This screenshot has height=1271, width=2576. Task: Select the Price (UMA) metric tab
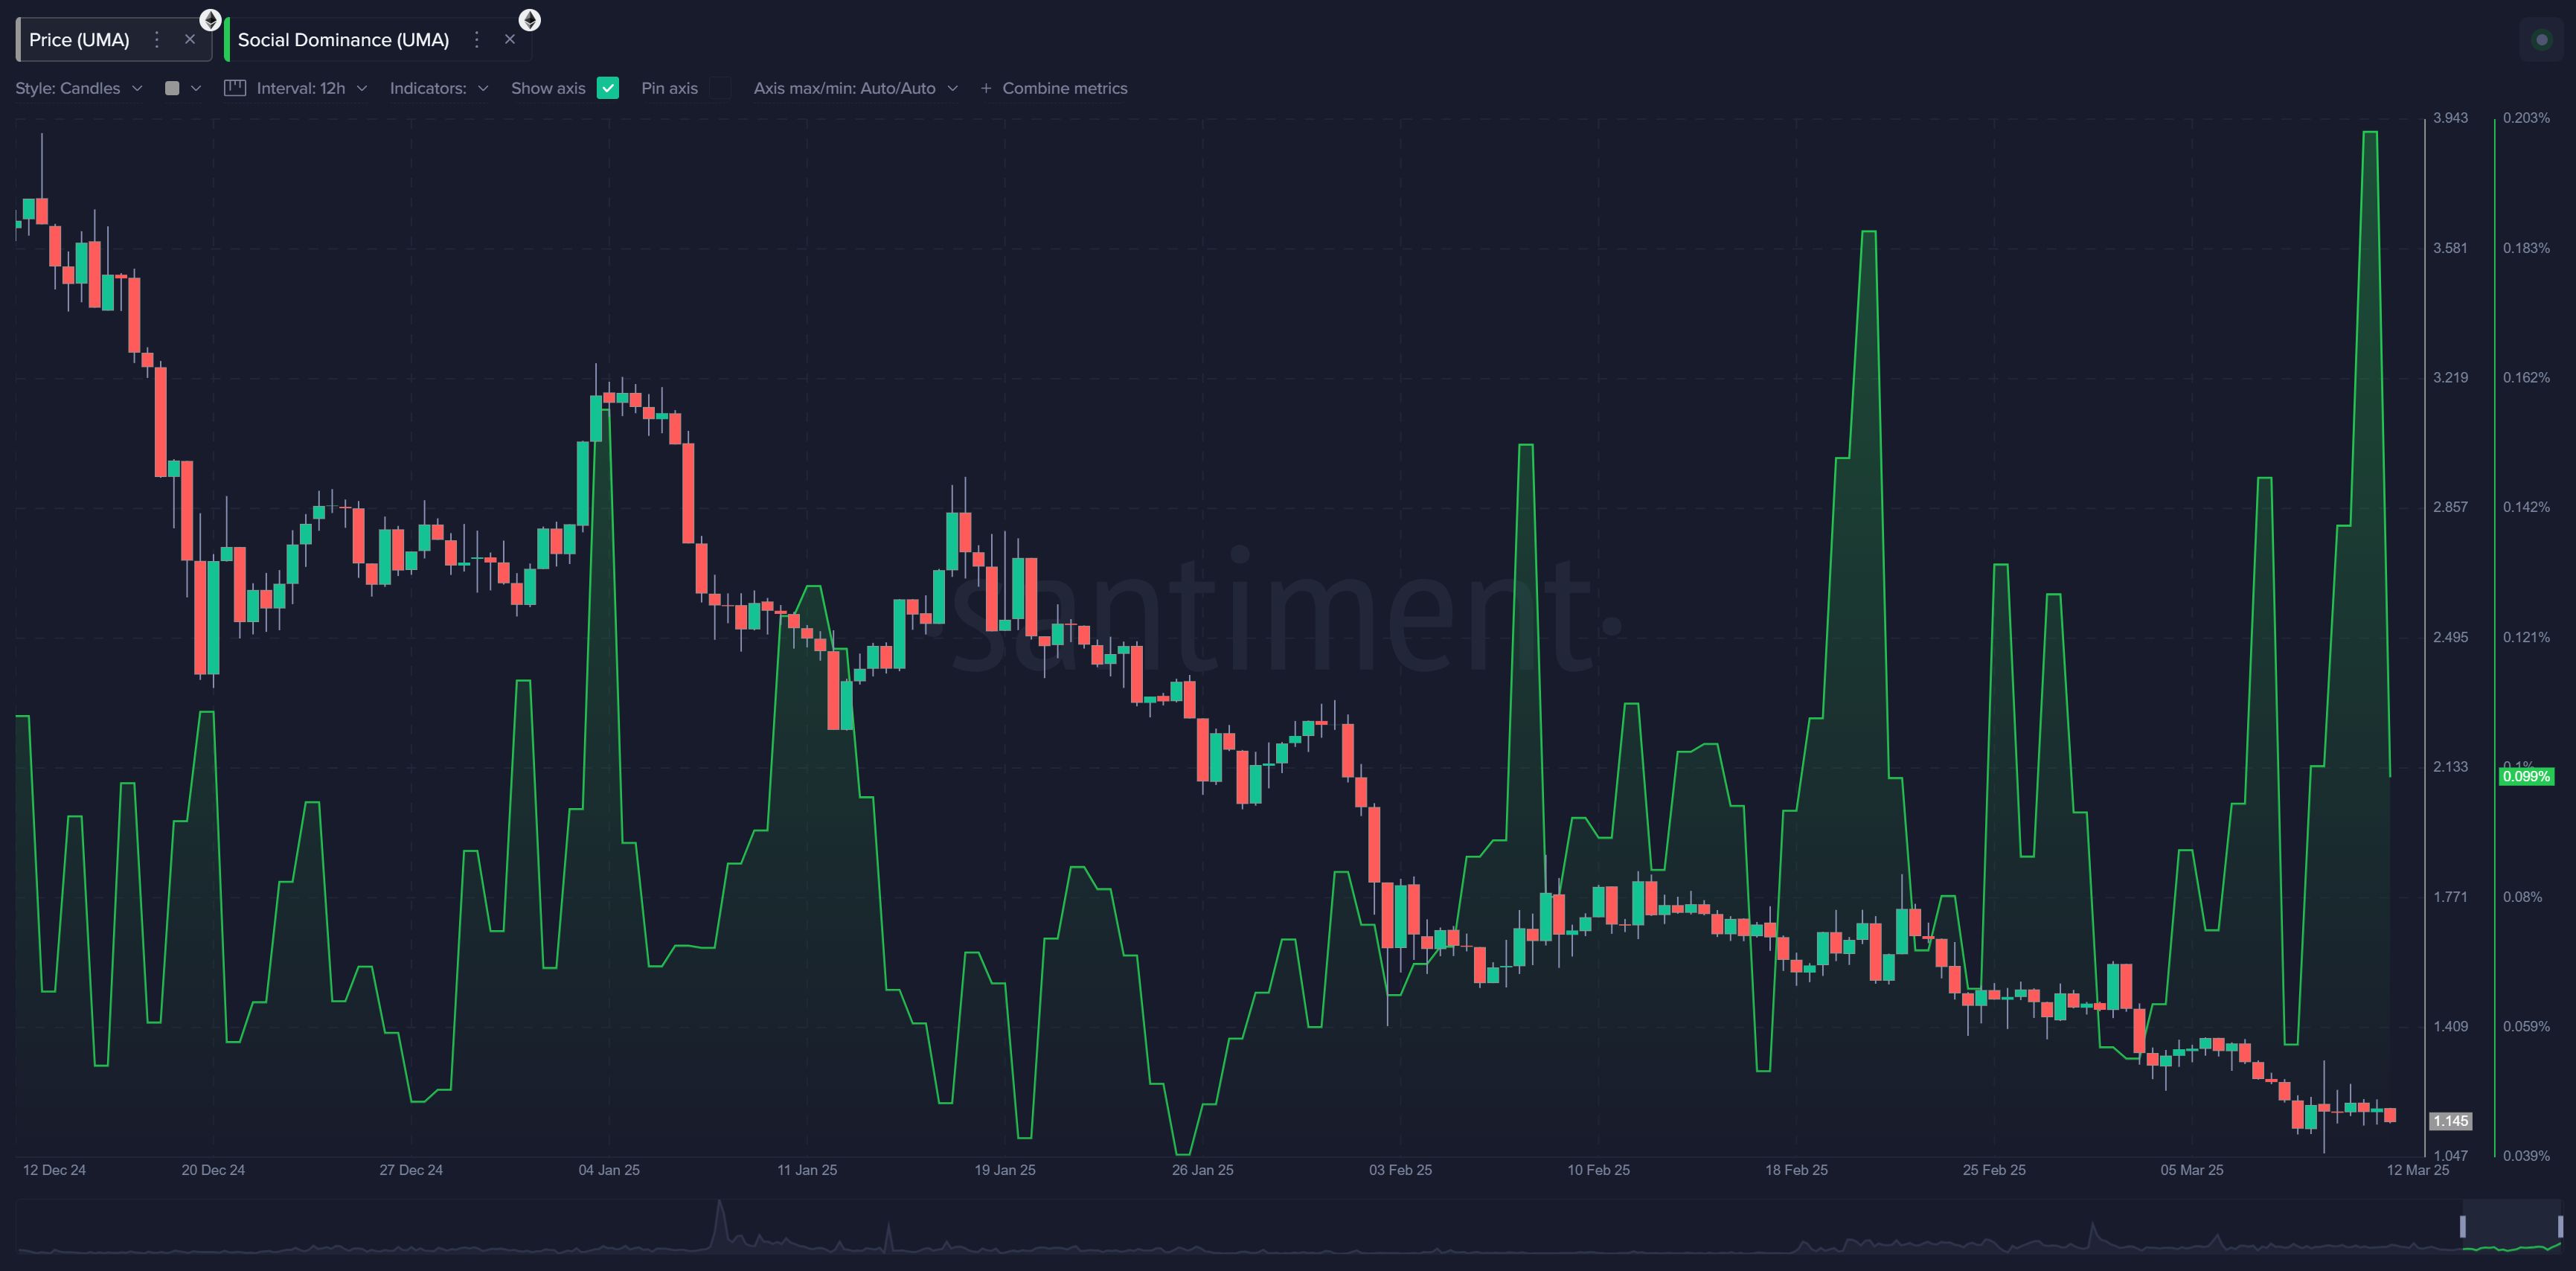(79, 39)
